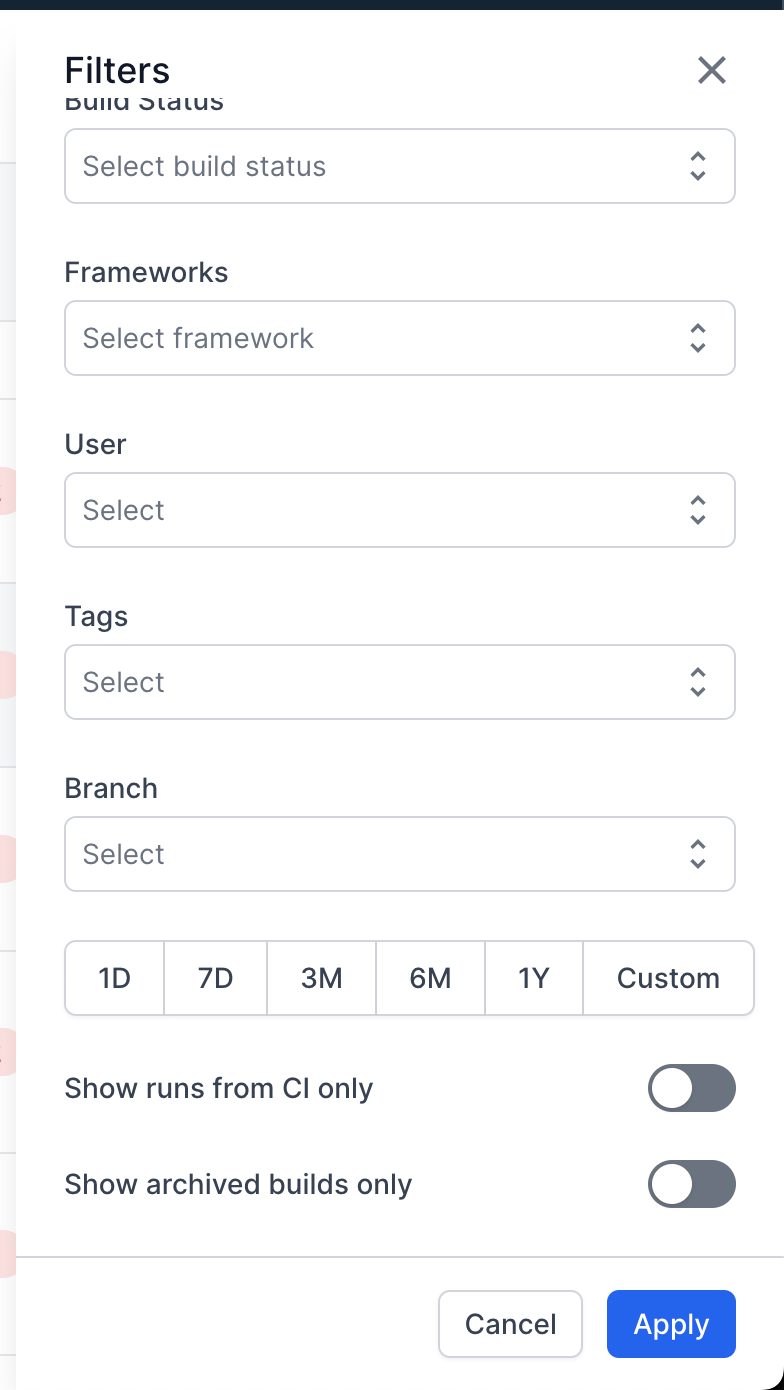Enable Show archived builds only toggle
784x1390 pixels.
691,1184
